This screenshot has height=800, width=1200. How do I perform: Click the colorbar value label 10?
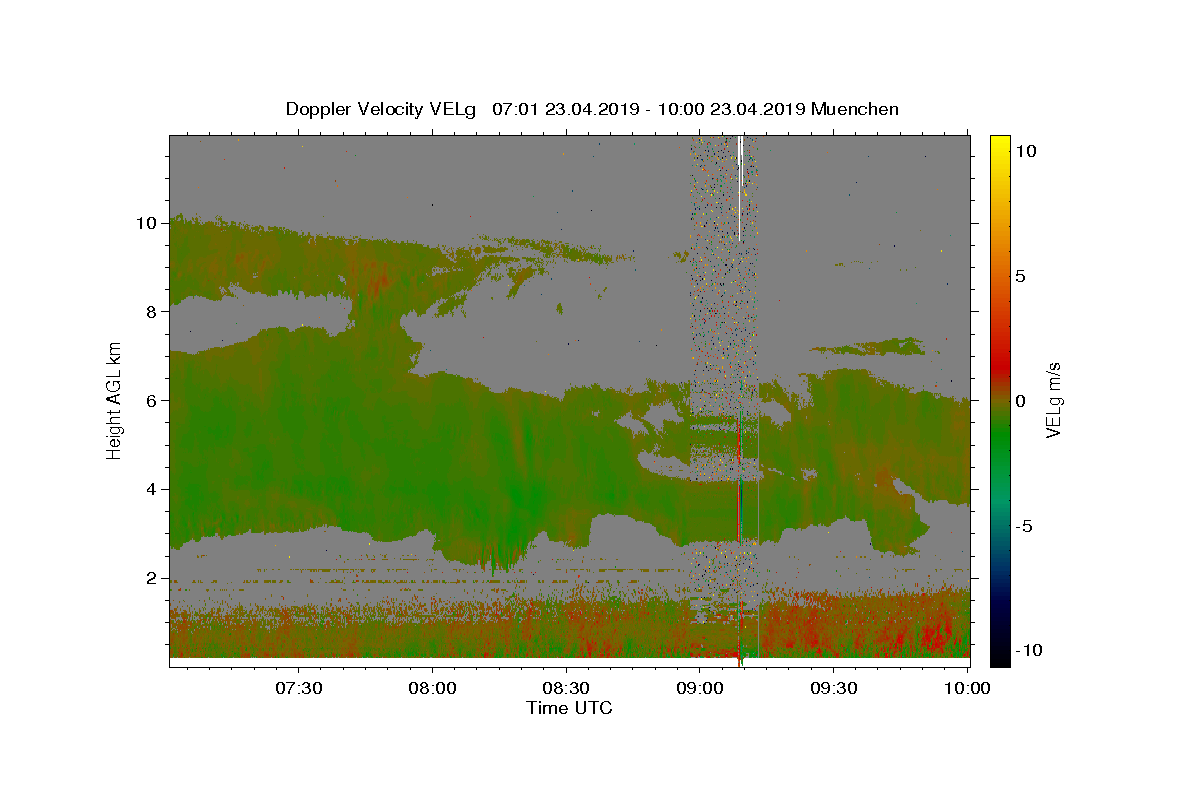coord(1025,151)
